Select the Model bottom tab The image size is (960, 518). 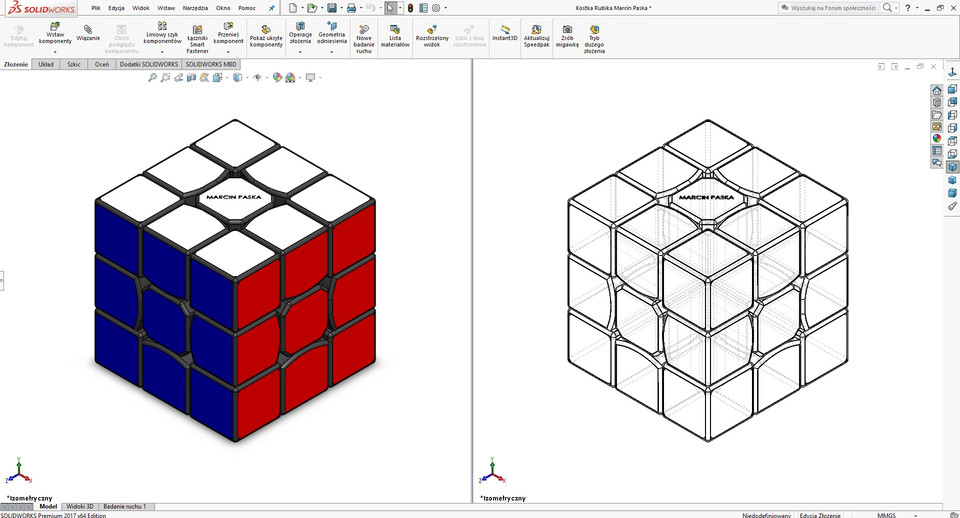click(x=48, y=506)
